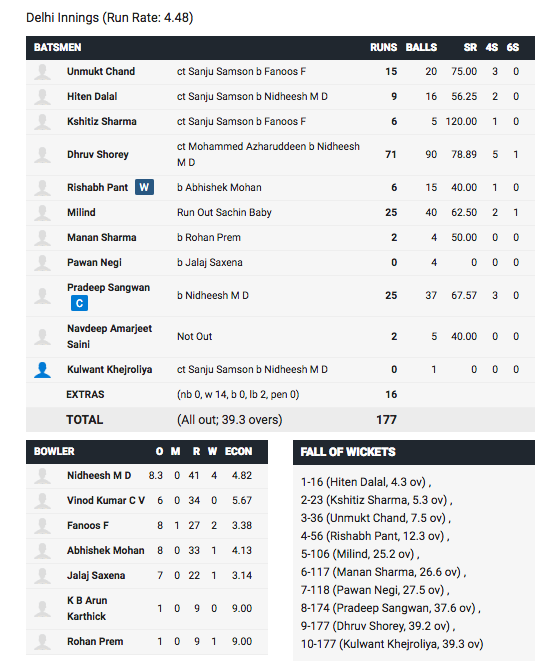This screenshot has height=672, width=553.
Task: Click the K B Arun Karthick bowler name
Action: click(87, 609)
